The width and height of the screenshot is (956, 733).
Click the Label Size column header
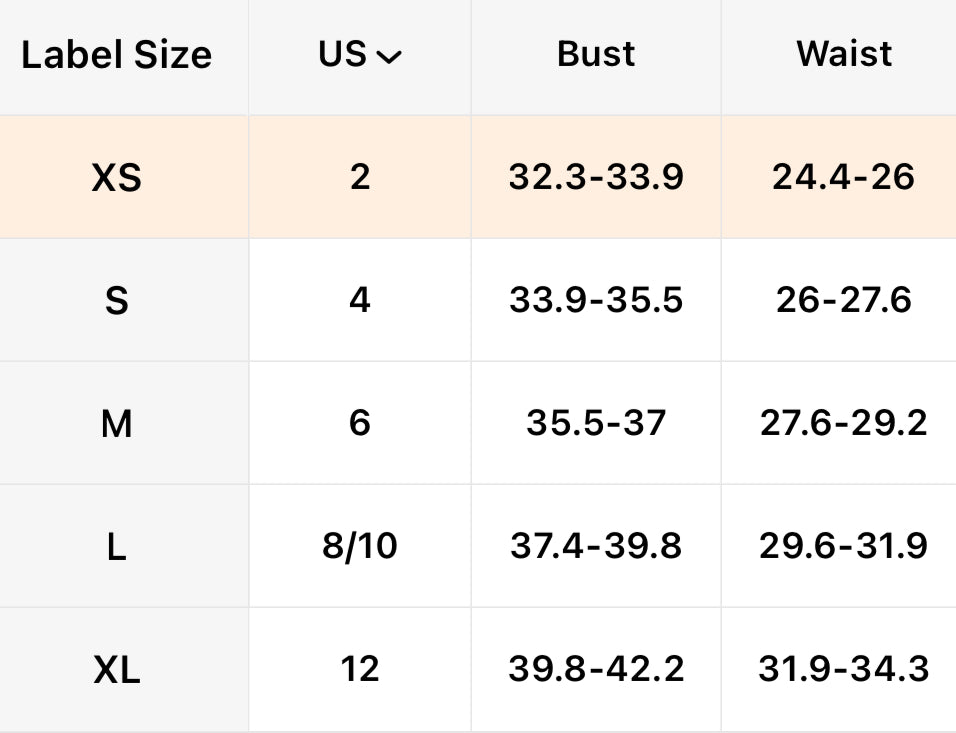117,55
